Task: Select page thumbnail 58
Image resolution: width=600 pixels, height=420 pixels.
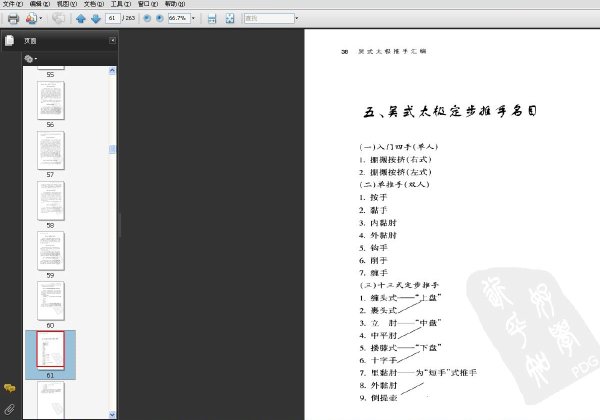Action: [x=51, y=201]
